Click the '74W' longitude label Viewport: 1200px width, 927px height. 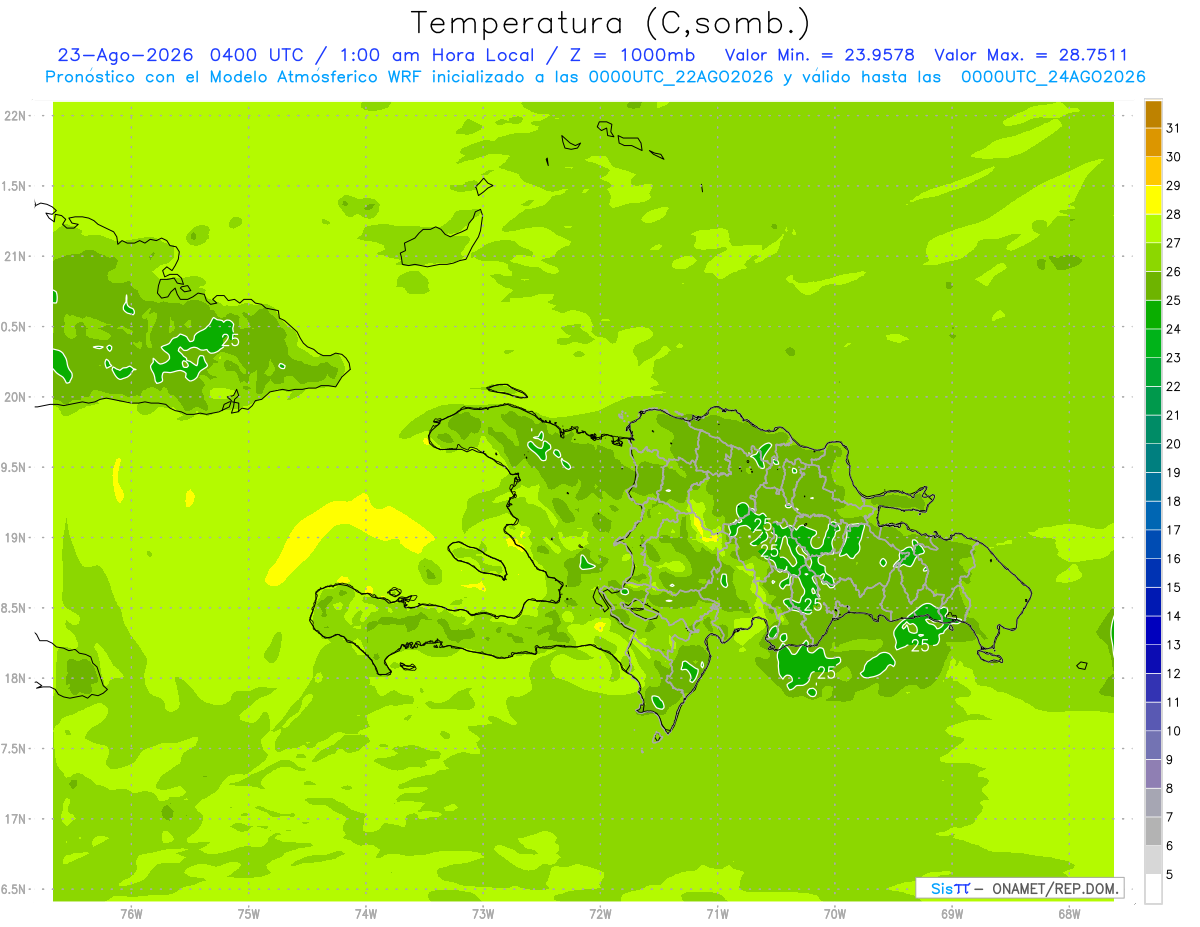[366, 914]
